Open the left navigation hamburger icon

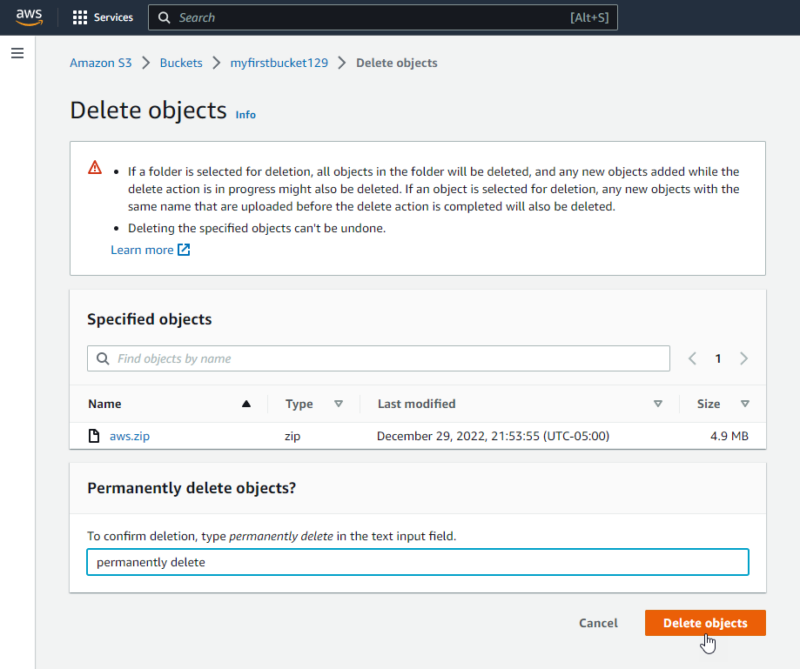pos(17,53)
